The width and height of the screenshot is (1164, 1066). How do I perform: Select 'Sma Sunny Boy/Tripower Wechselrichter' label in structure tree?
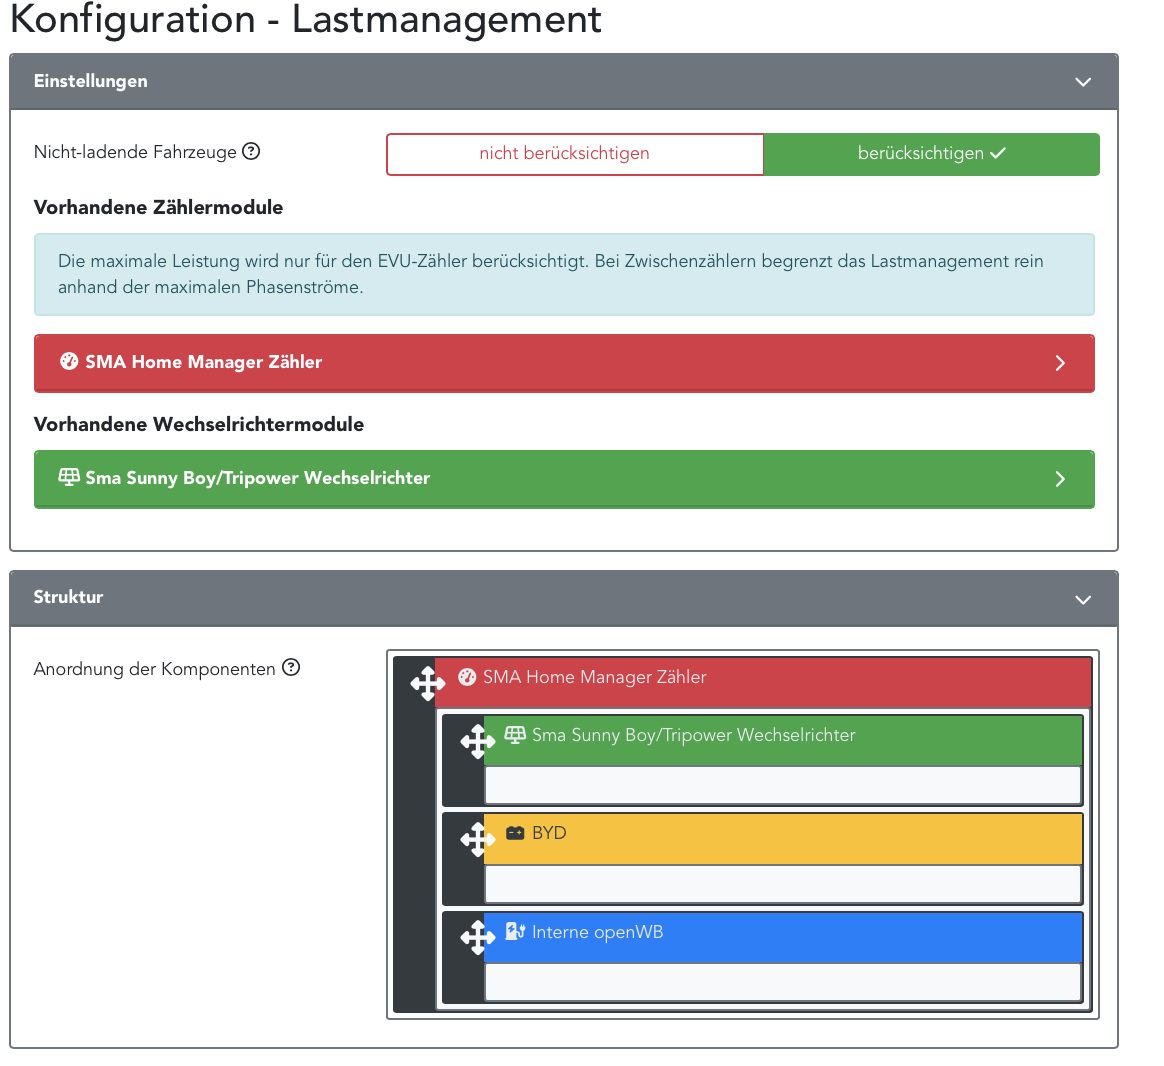pyautogui.click(x=693, y=735)
